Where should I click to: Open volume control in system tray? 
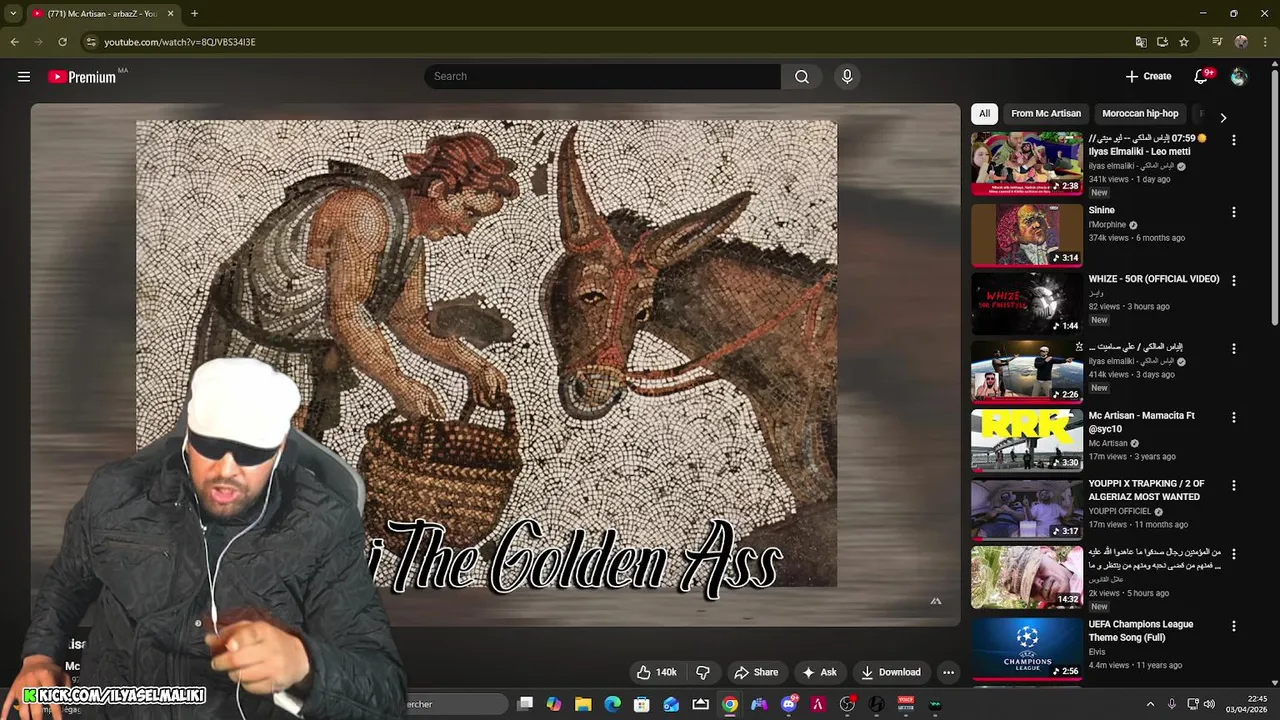(x=1209, y=704)
